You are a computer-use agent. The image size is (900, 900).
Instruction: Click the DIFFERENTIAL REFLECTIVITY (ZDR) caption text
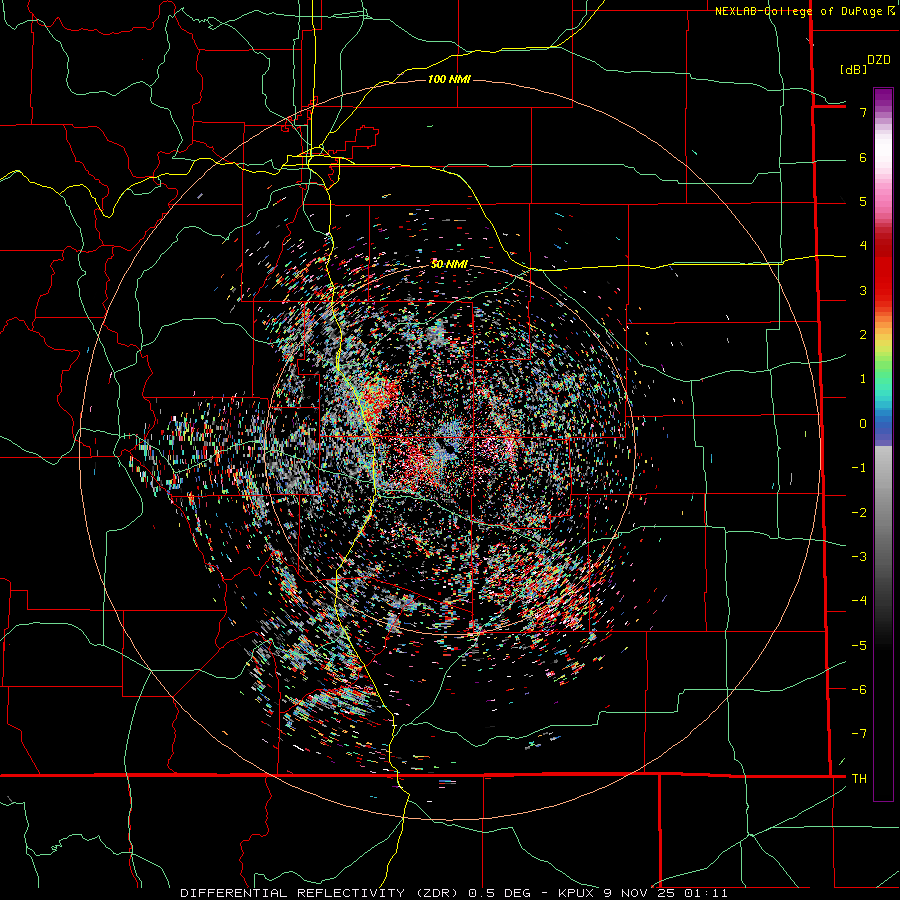(x=321, y=893)
